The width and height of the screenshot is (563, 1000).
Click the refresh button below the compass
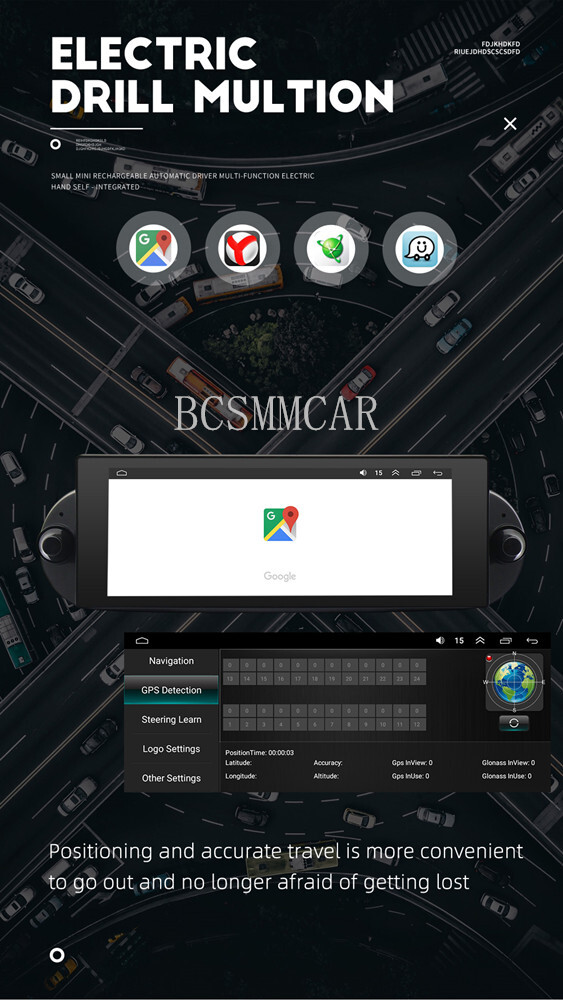click(x=514, y=723)
